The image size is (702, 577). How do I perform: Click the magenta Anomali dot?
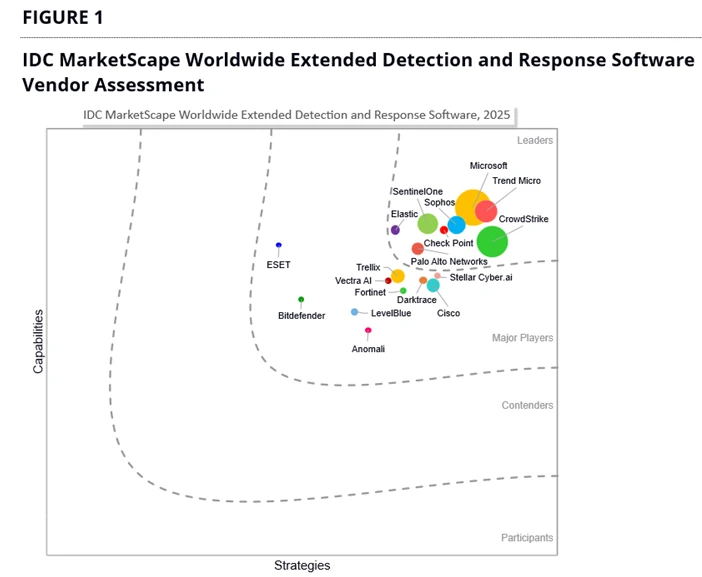[368, 330]
